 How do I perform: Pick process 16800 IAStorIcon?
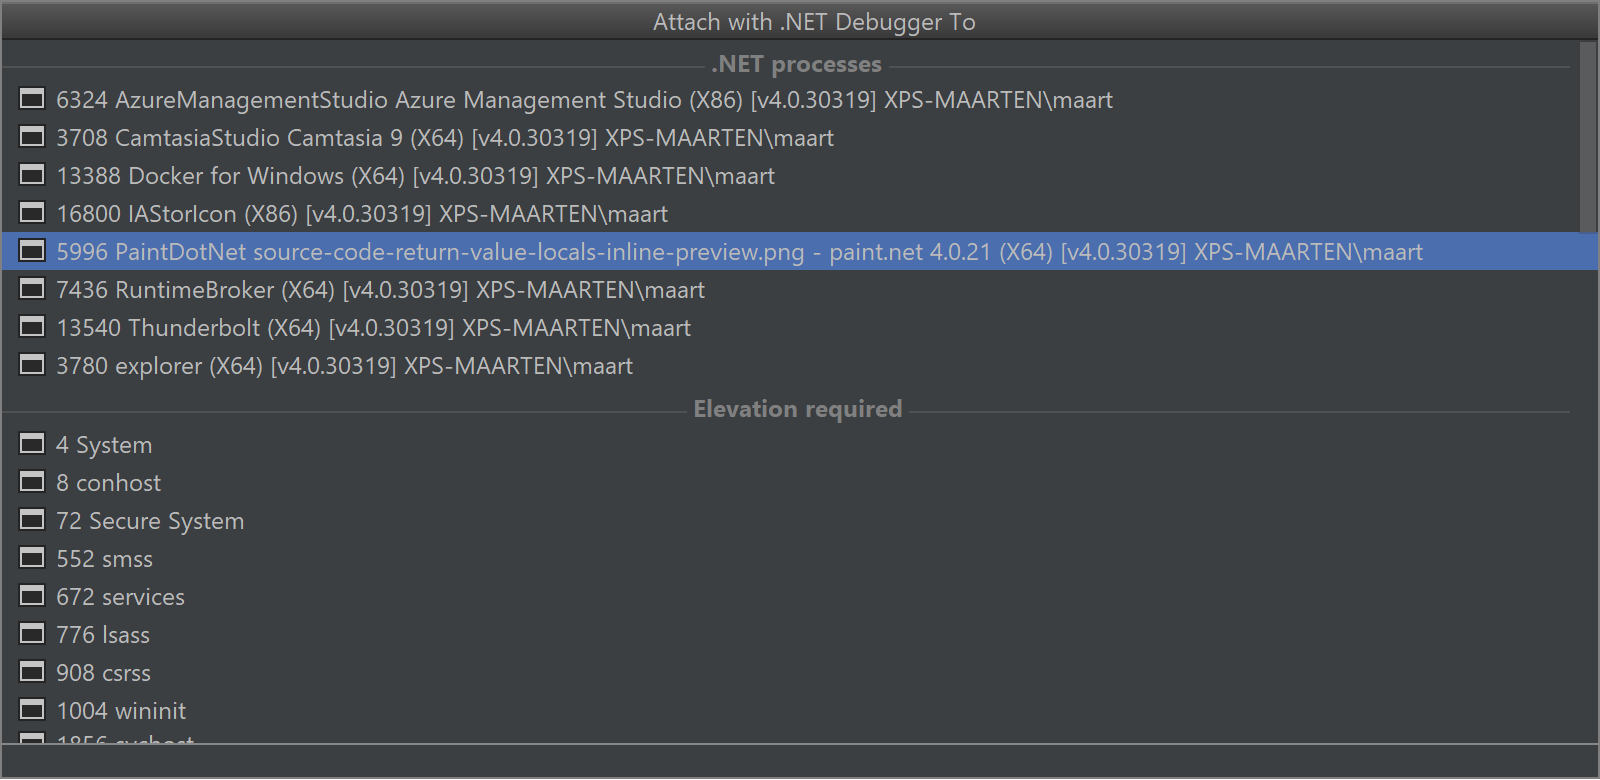[x=790, y=213]
